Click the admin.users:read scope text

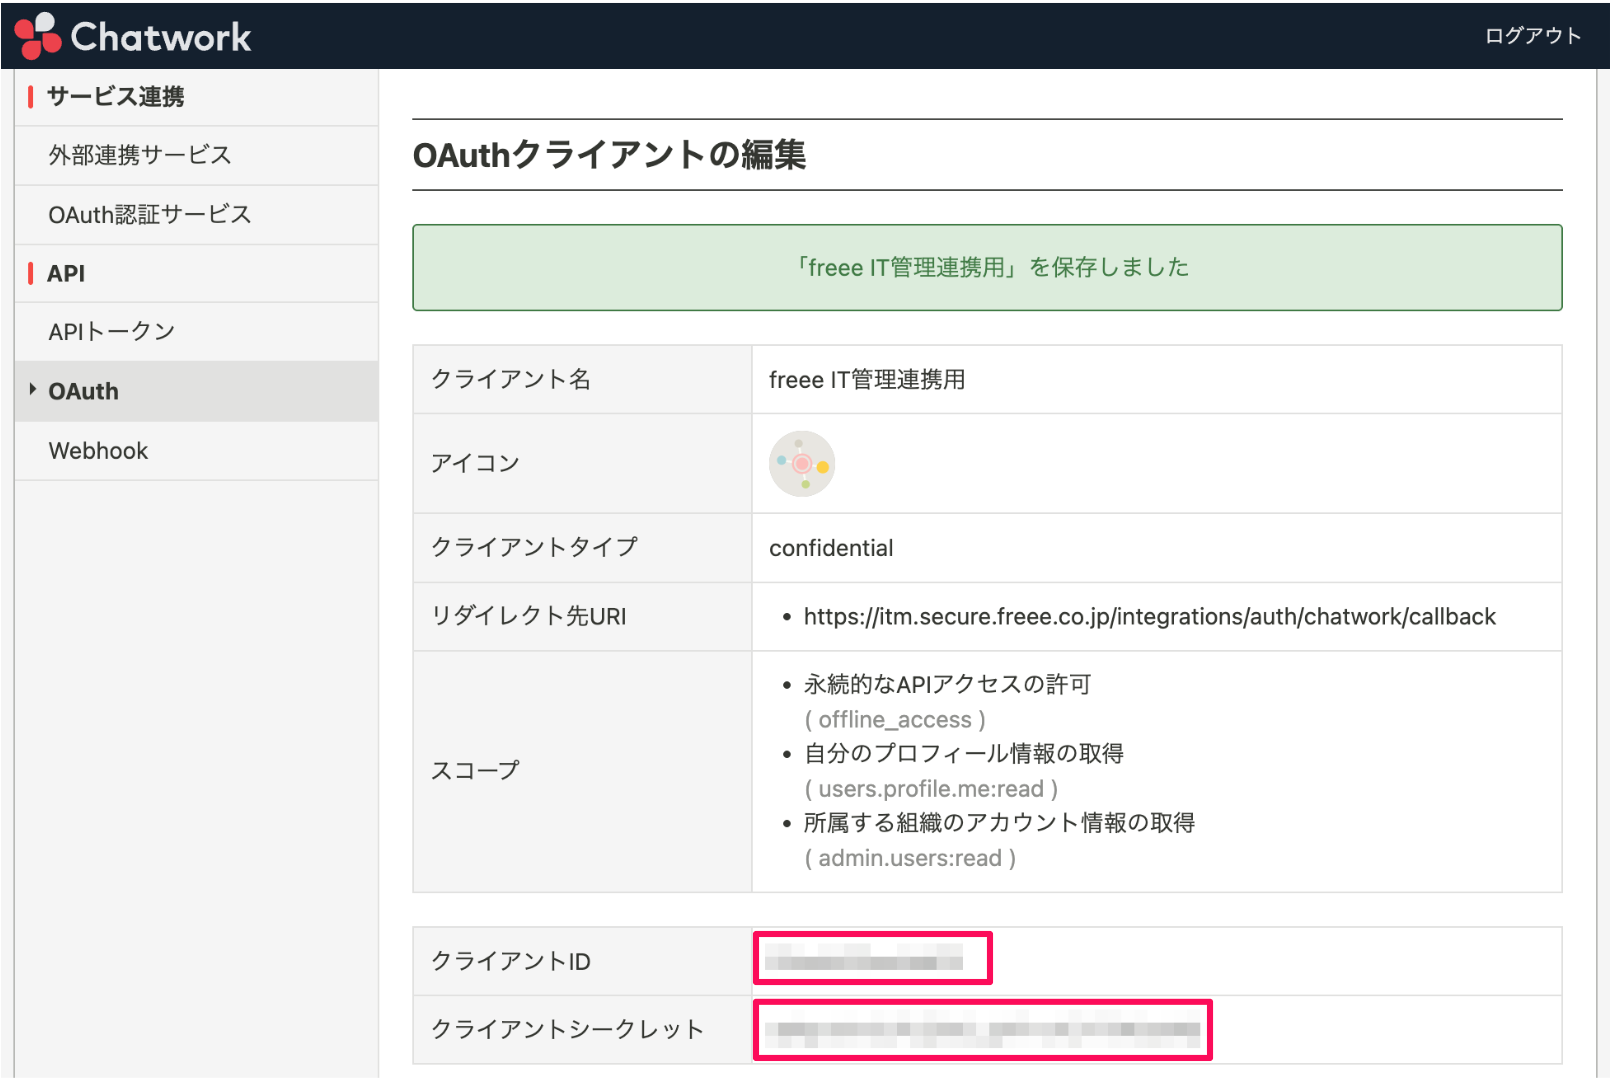(910, 858)
